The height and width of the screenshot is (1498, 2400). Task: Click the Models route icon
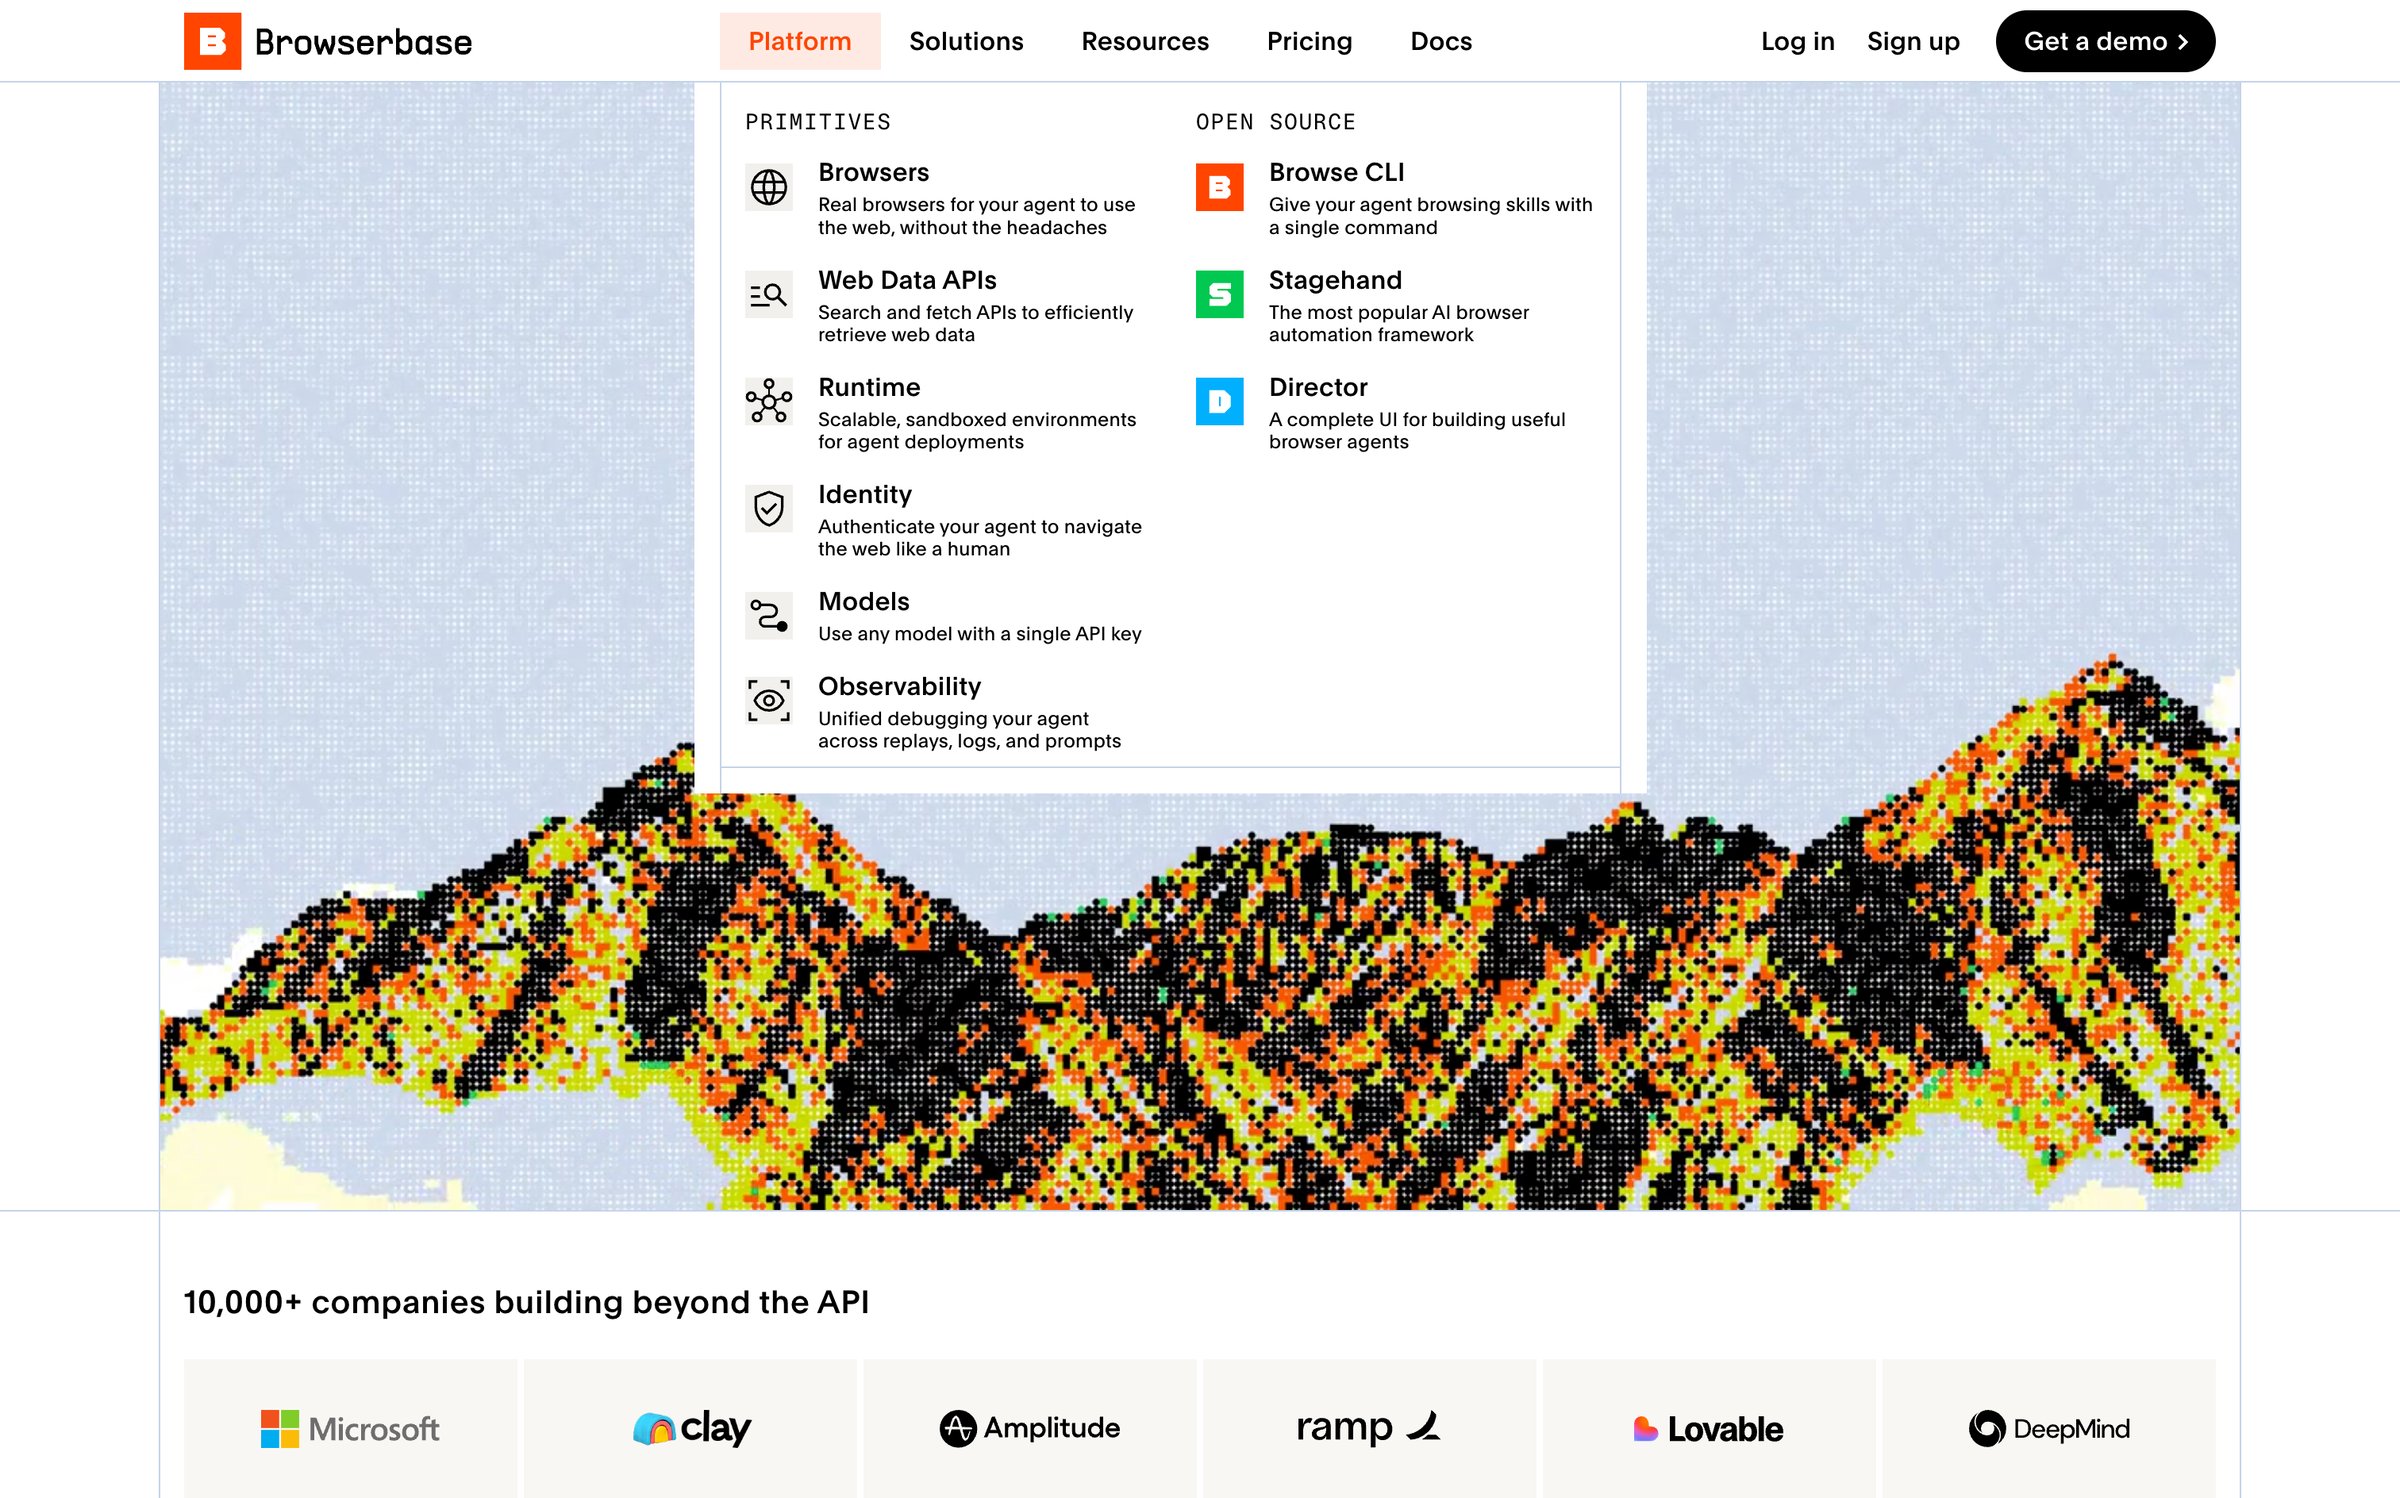(769, 615)
